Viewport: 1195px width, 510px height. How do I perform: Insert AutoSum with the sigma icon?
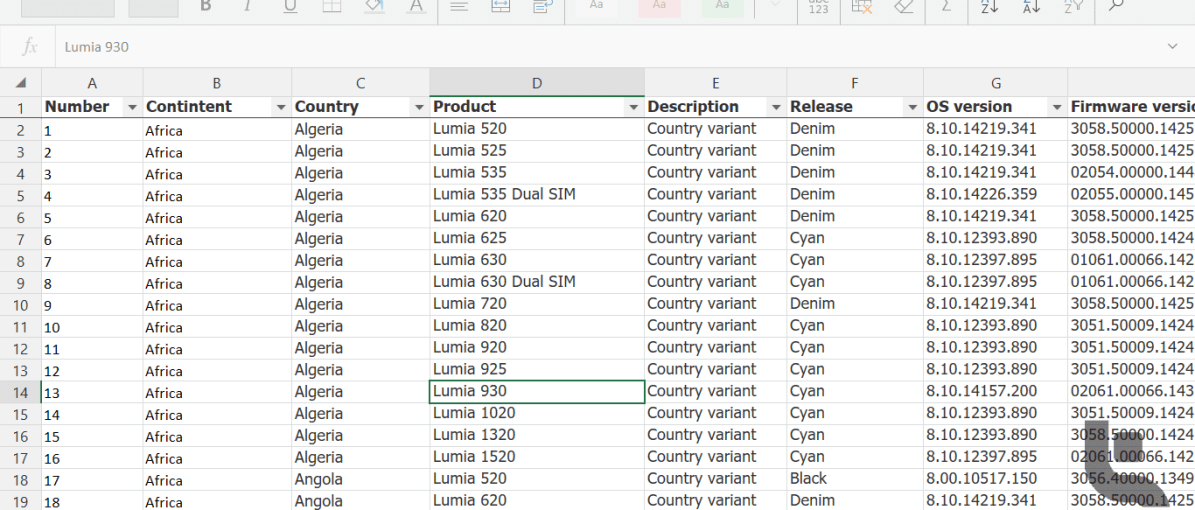pyautogui.click(x=947, y=6)
